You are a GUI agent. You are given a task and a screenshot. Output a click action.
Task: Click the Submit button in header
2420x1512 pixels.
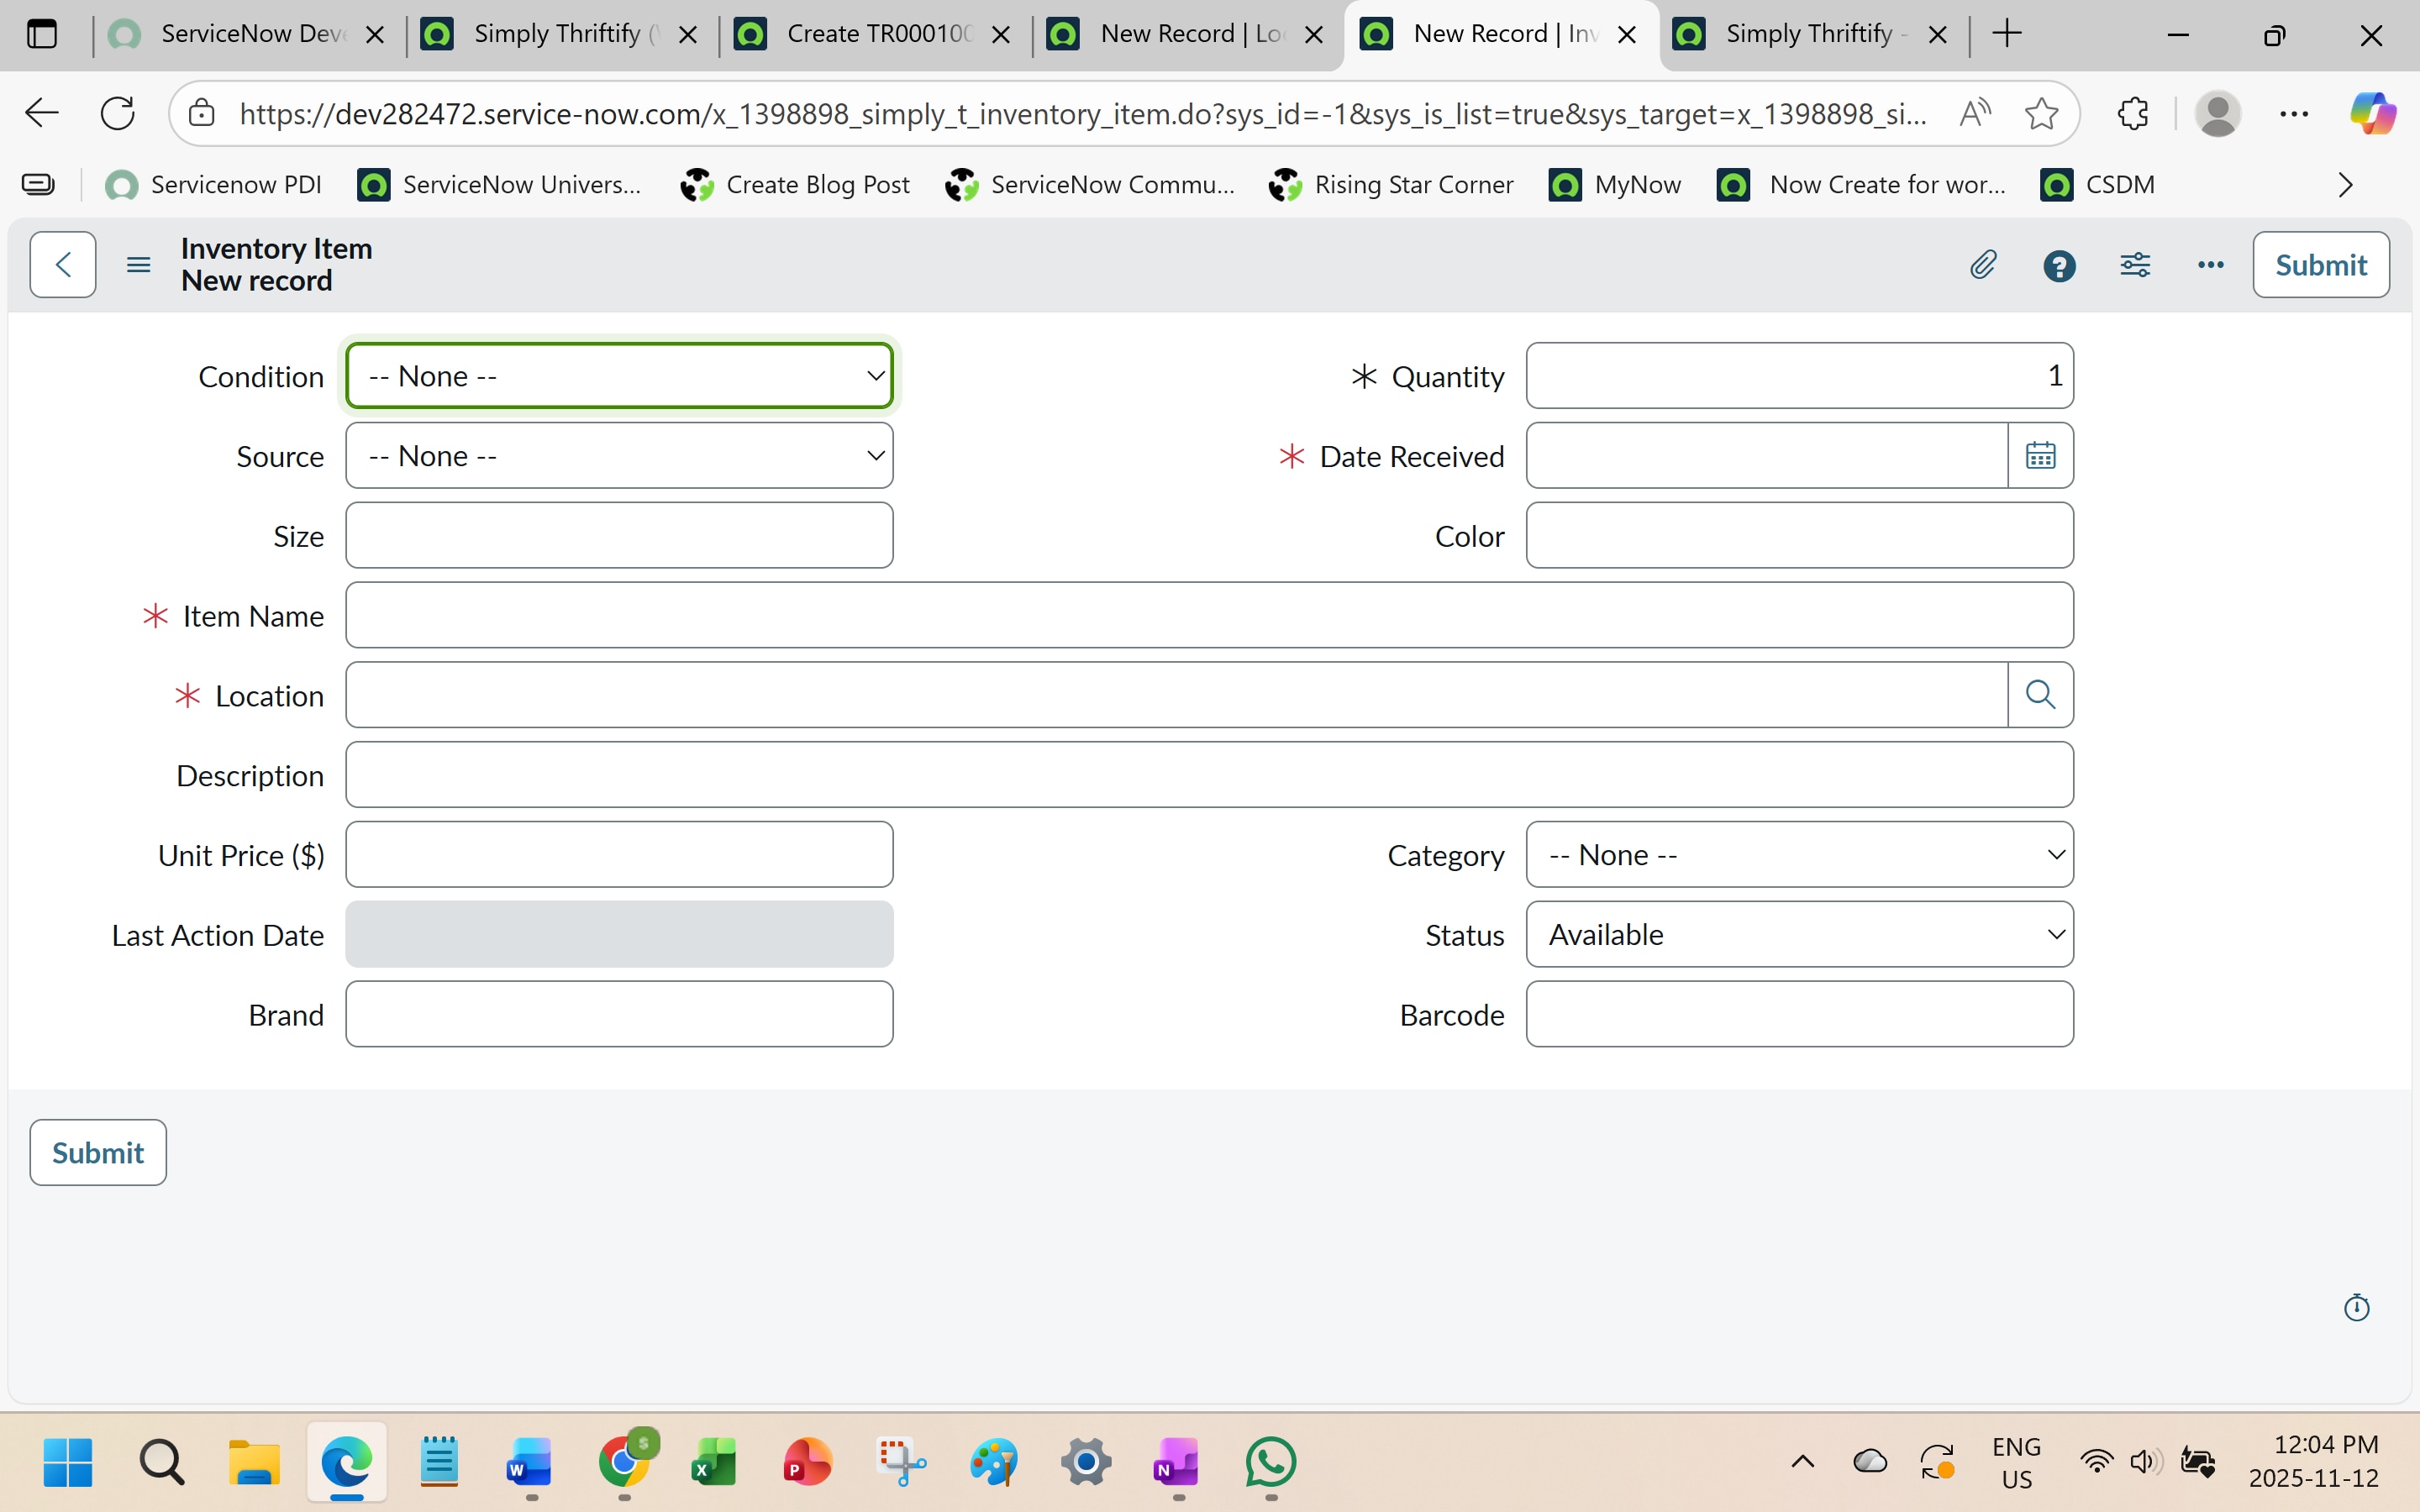click(x=2320, y=265)
